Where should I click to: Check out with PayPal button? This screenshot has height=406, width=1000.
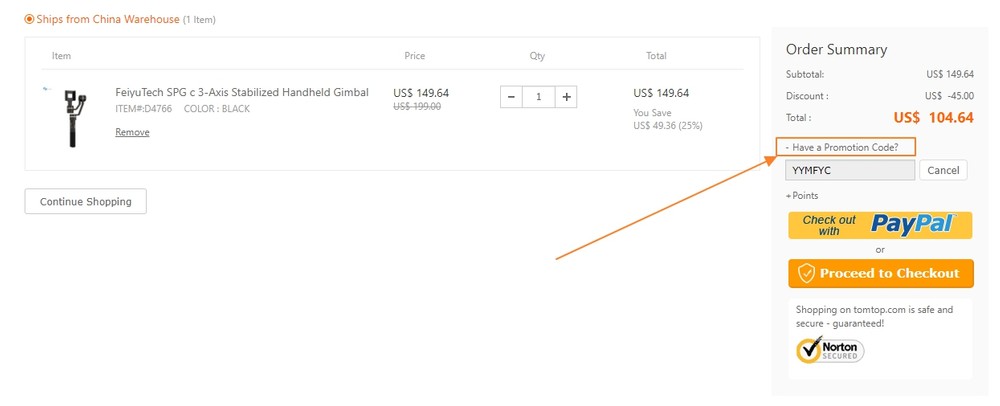point(880,226)
